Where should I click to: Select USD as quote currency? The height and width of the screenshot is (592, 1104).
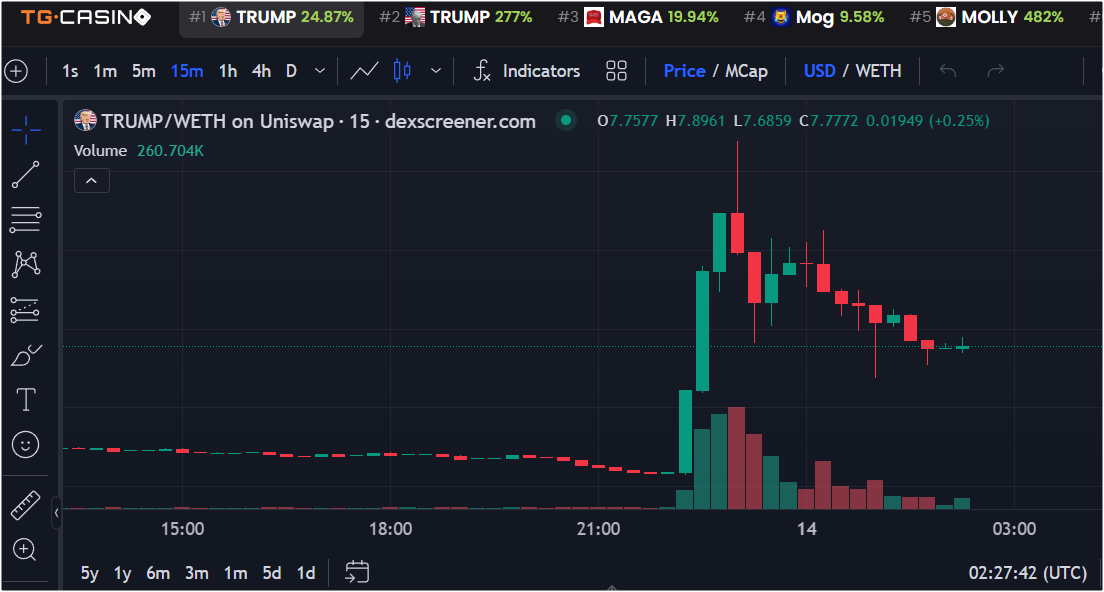pyautogui.click(x=820, y=71)
